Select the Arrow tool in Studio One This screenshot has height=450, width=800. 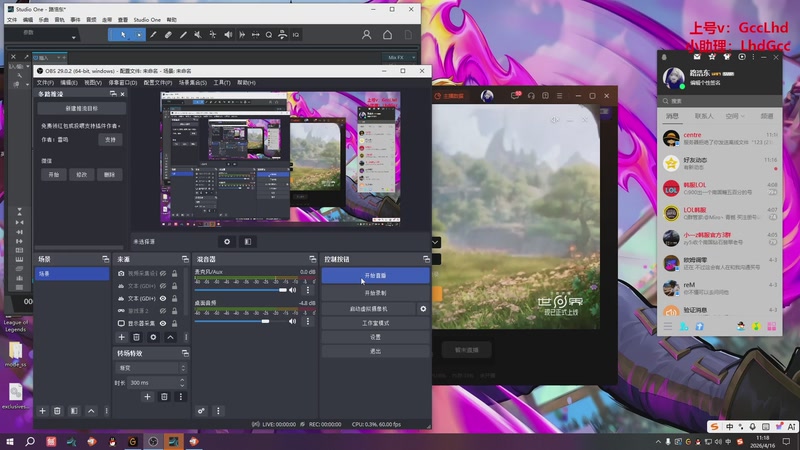[x=124, y=34]
